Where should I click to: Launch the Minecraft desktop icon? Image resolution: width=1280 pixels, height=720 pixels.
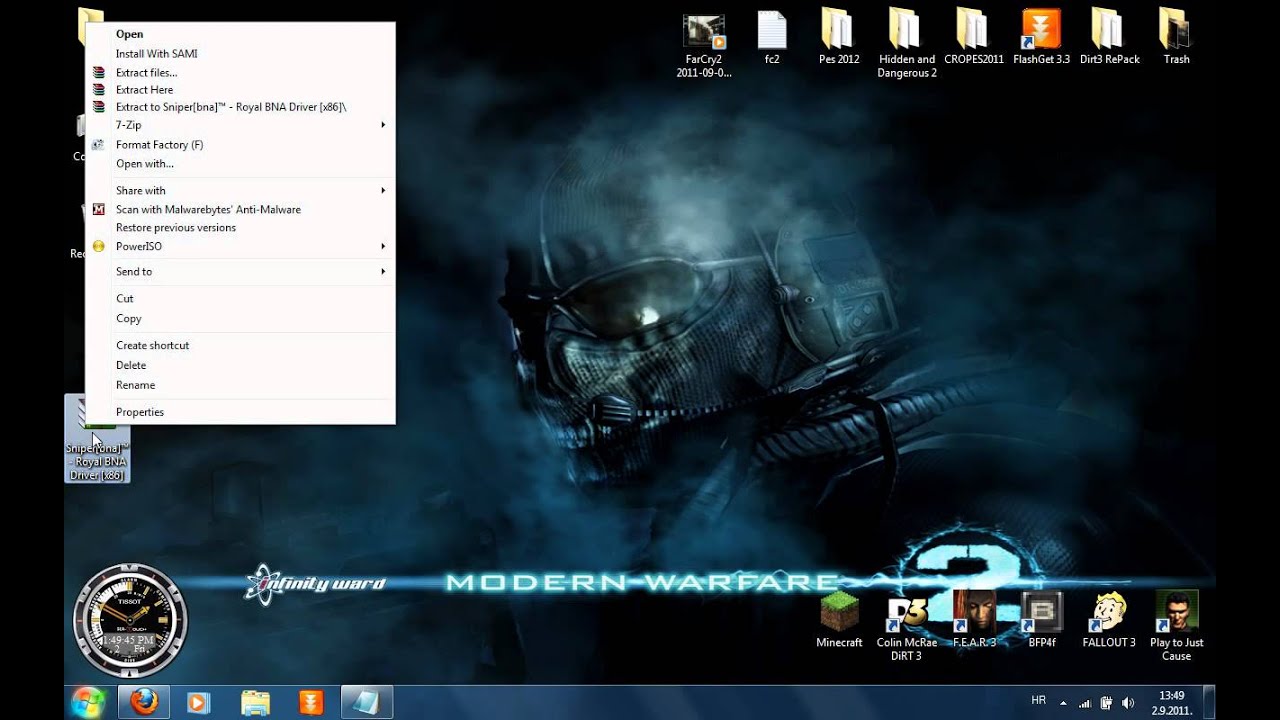coord(839,620)
